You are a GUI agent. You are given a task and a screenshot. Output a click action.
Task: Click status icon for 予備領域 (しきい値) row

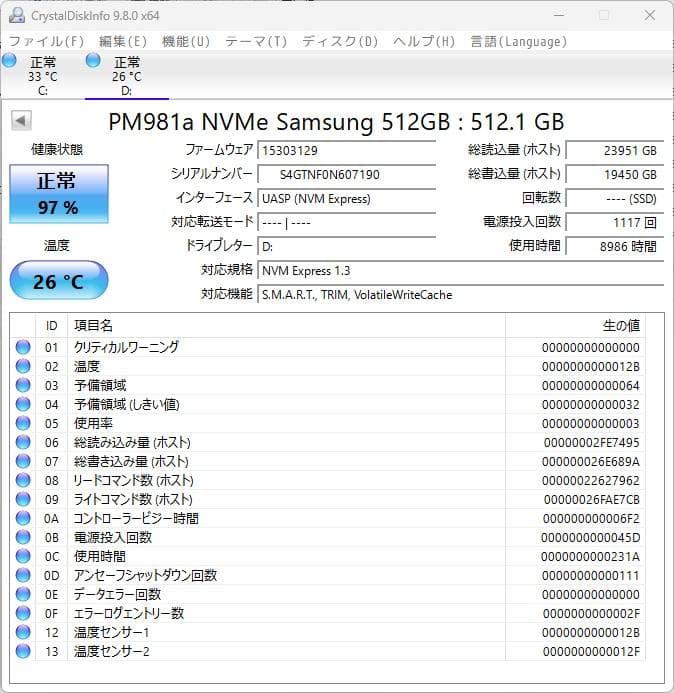[x=23, y=404]
